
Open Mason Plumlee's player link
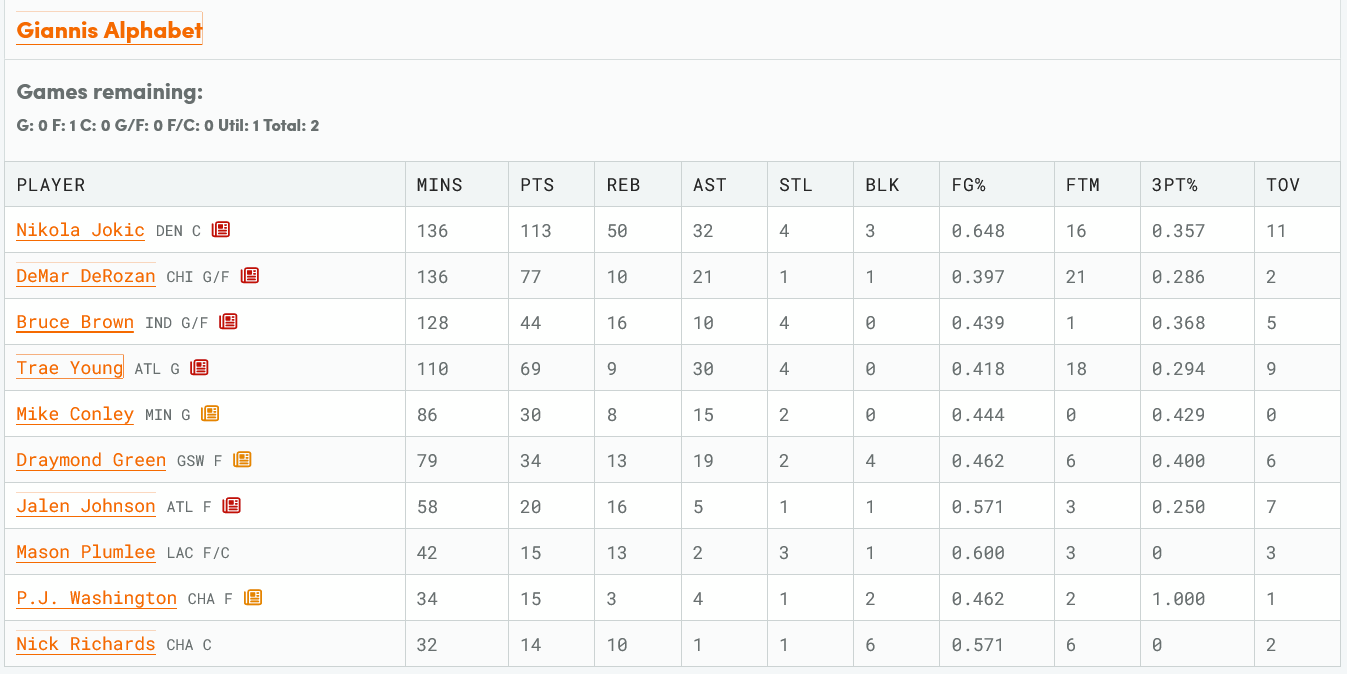[86, 552]
